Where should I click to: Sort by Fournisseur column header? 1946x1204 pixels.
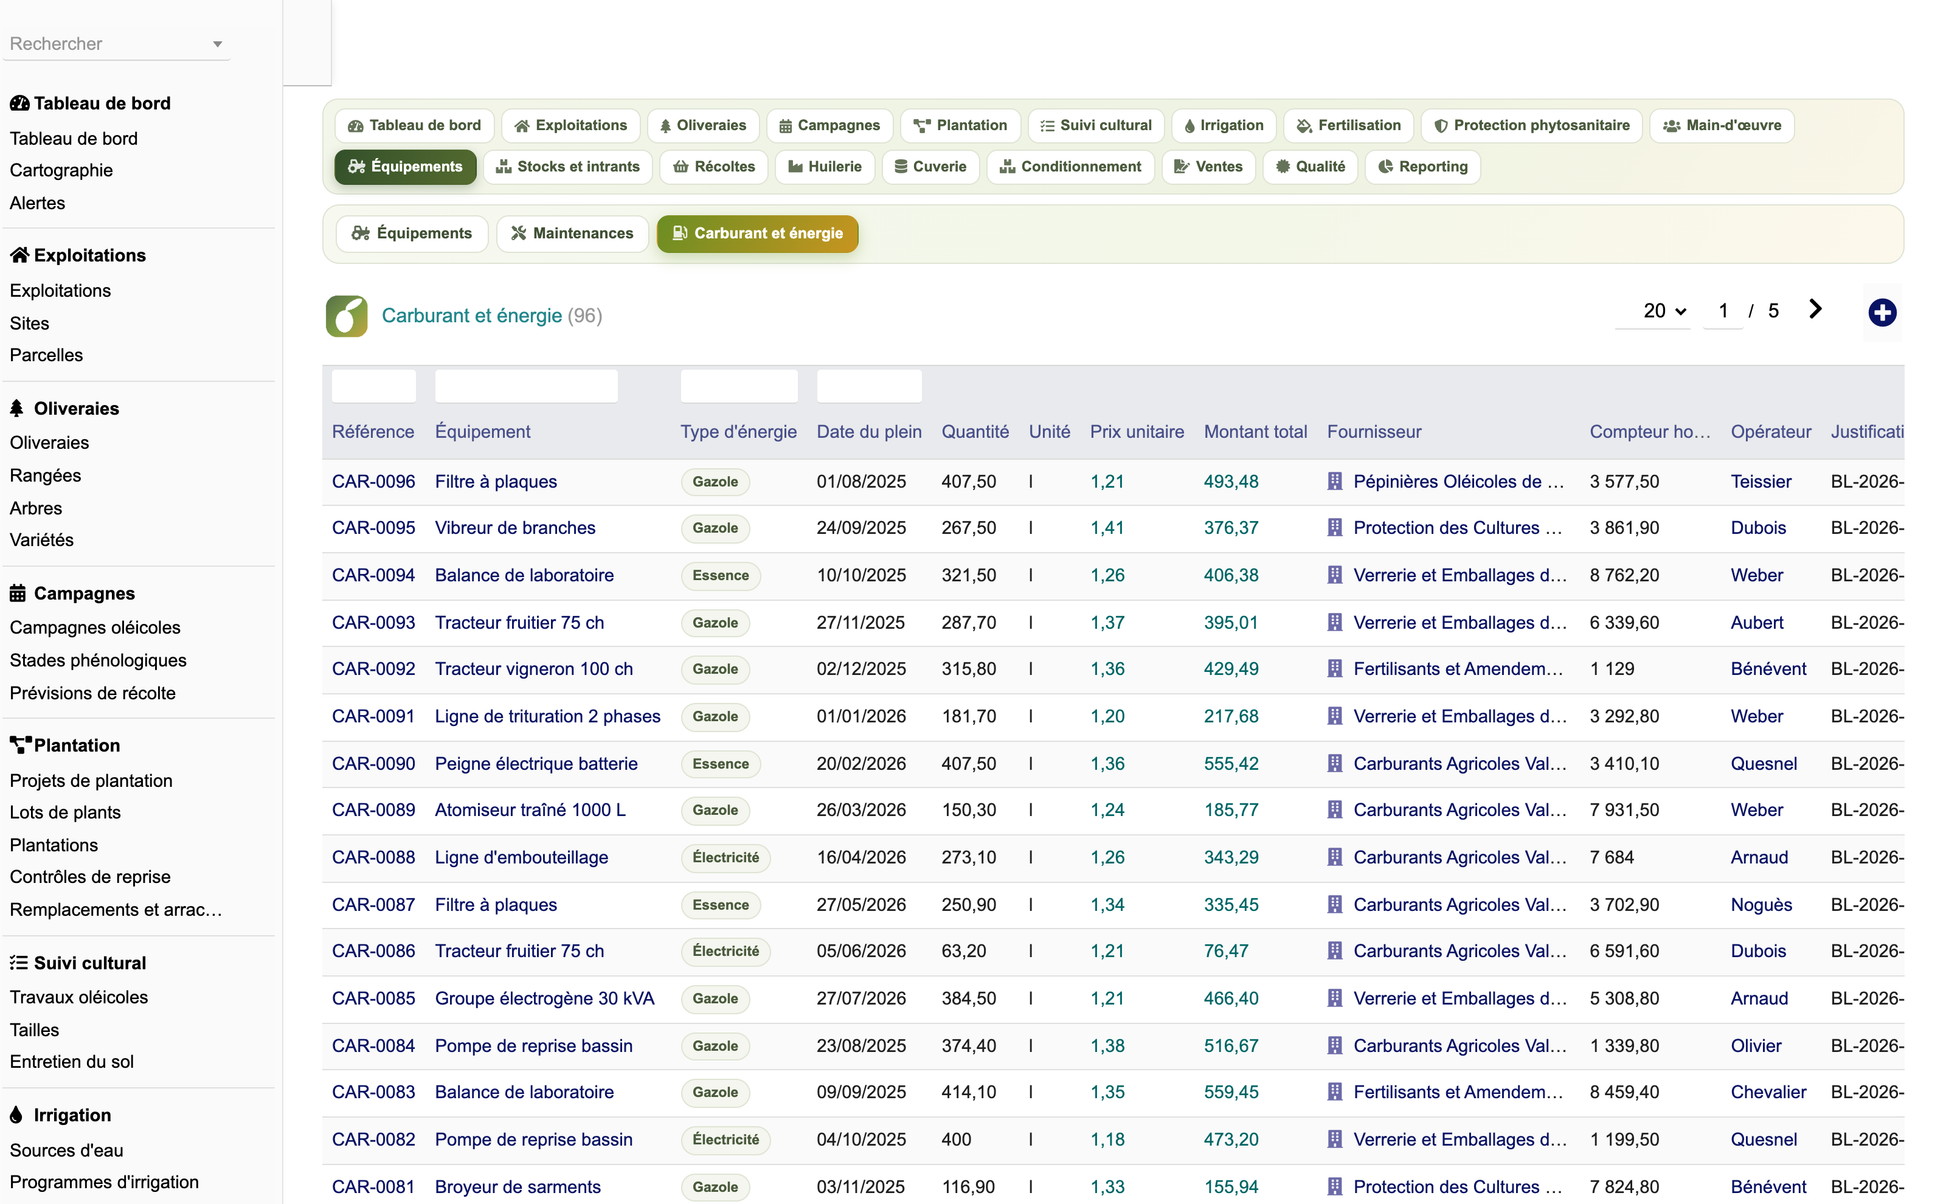tap(1374, 432)
